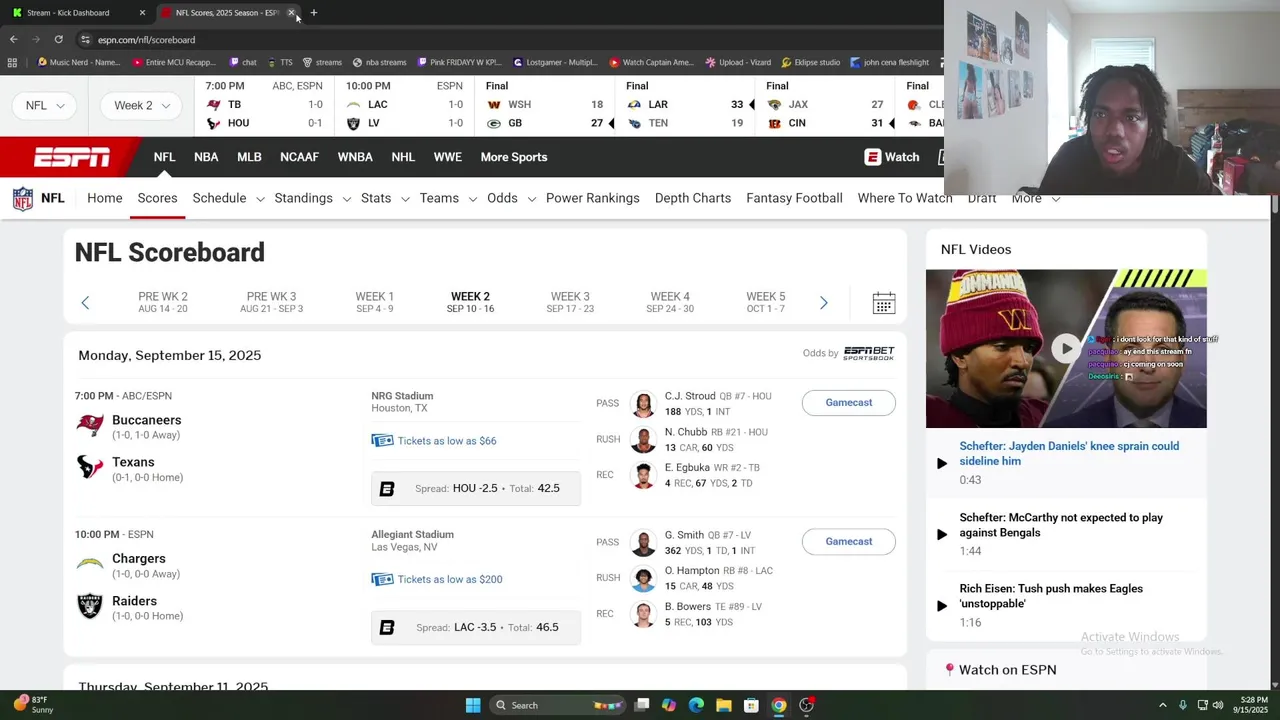
Task: Expand the Schedule submenu chevron
Action: pos(260,199)
